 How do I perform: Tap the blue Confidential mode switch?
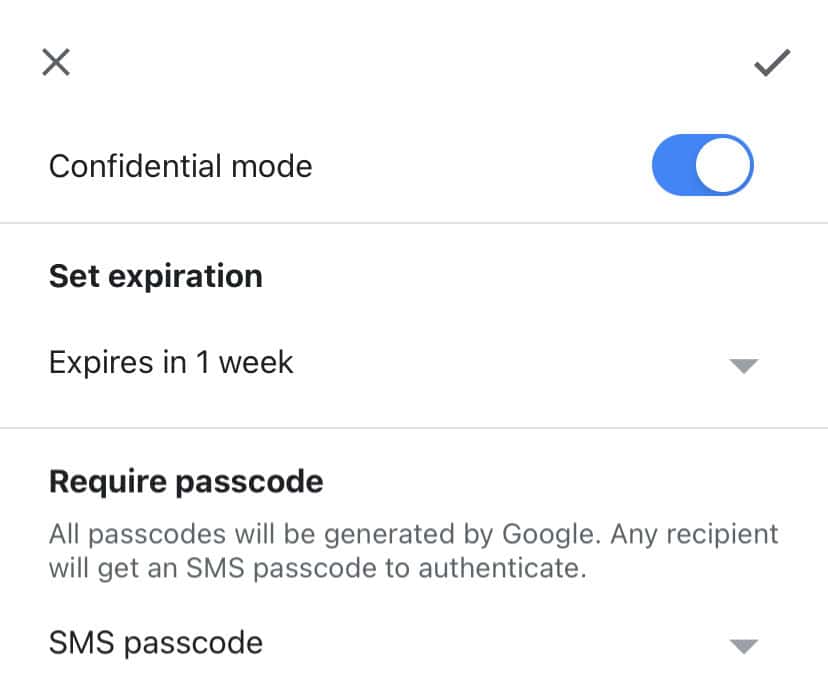click(703, 164)
